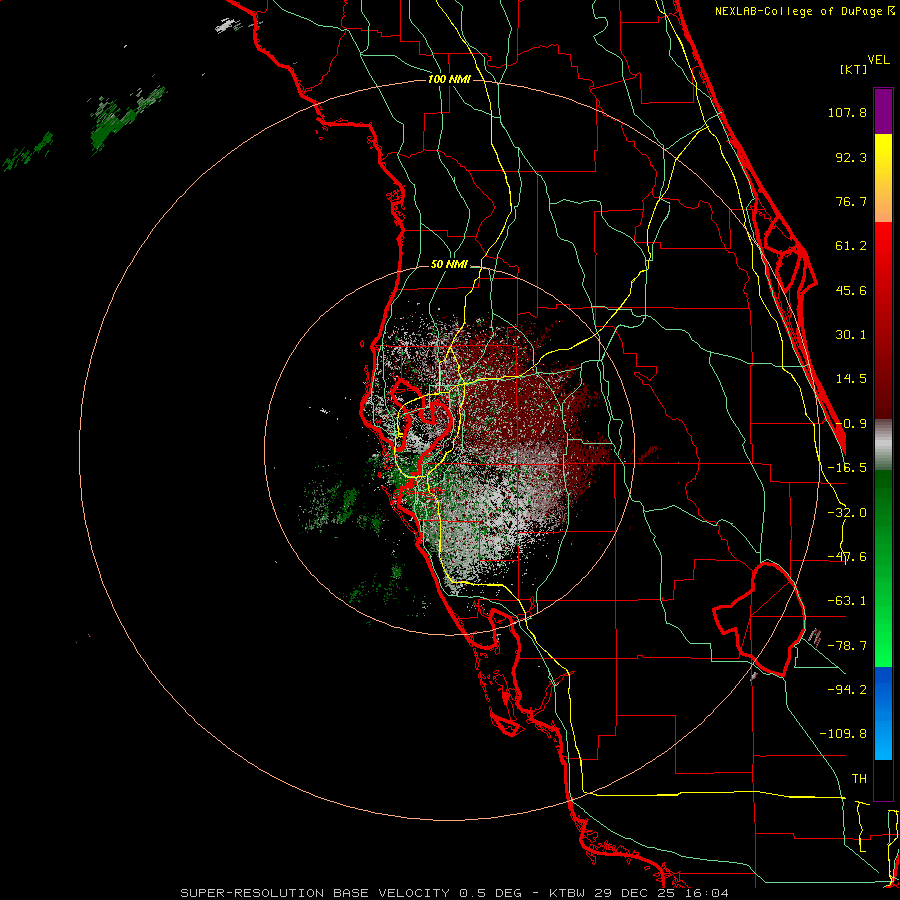
Task: Select the -109.8 scale value
Action: 843,734
